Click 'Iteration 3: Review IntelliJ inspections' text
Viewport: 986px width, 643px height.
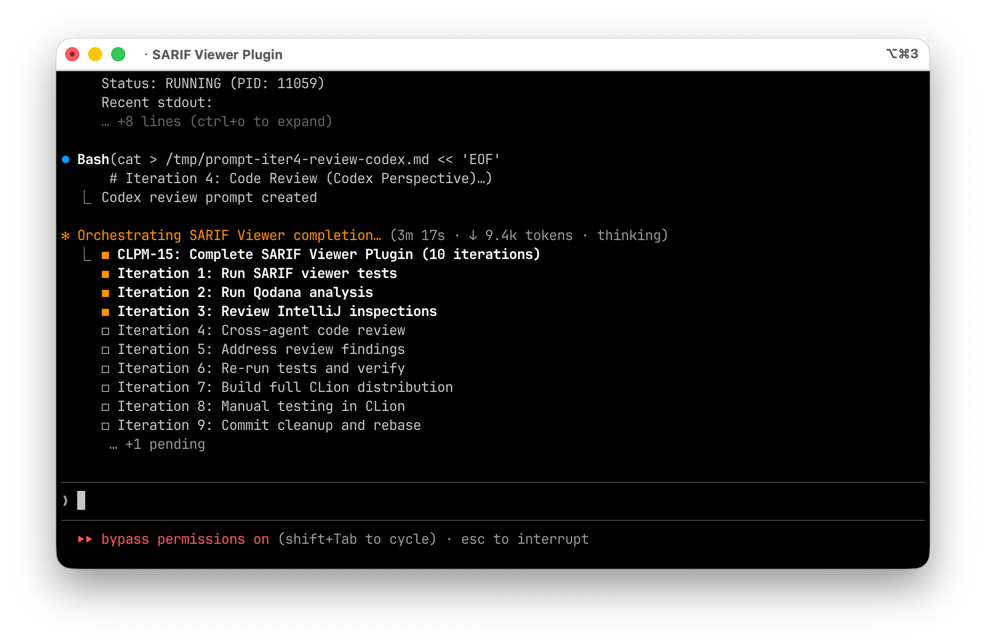tap(277, 311)
